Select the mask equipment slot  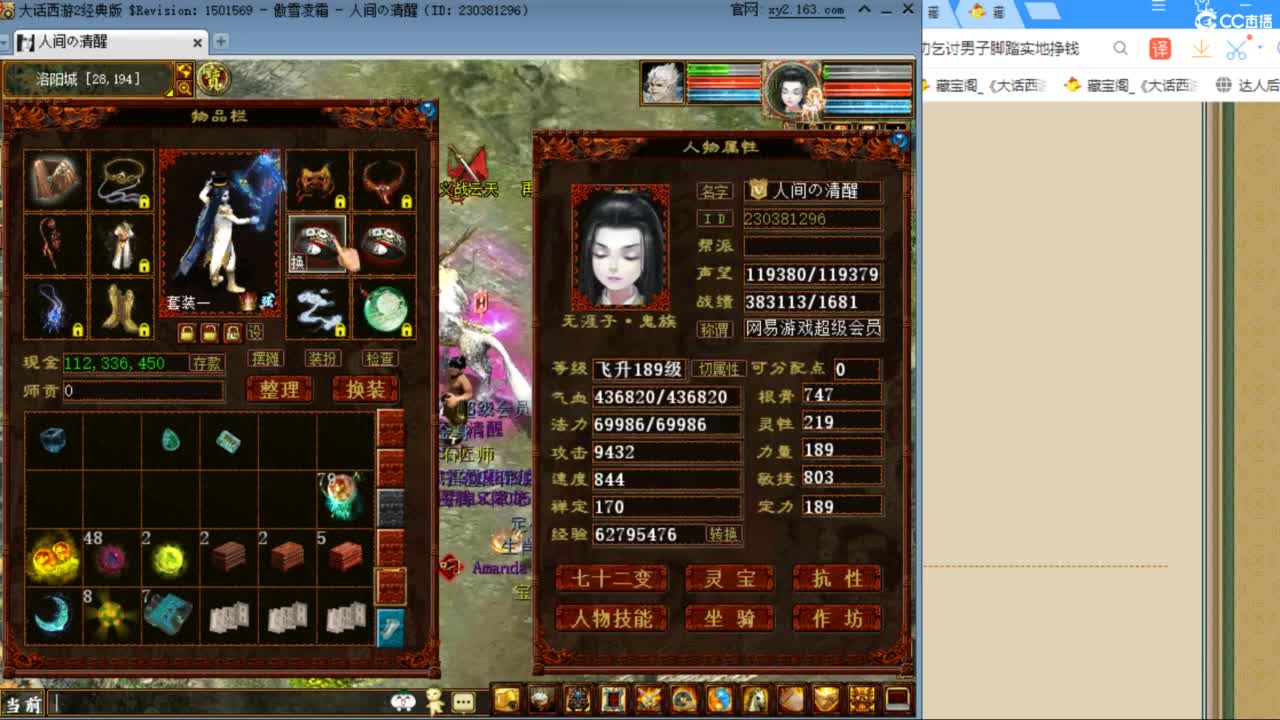(x=318, y=180)
